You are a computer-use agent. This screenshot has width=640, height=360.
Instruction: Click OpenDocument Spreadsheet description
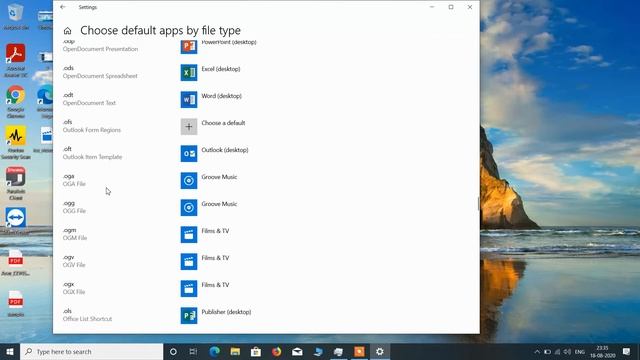click(100, 76)
